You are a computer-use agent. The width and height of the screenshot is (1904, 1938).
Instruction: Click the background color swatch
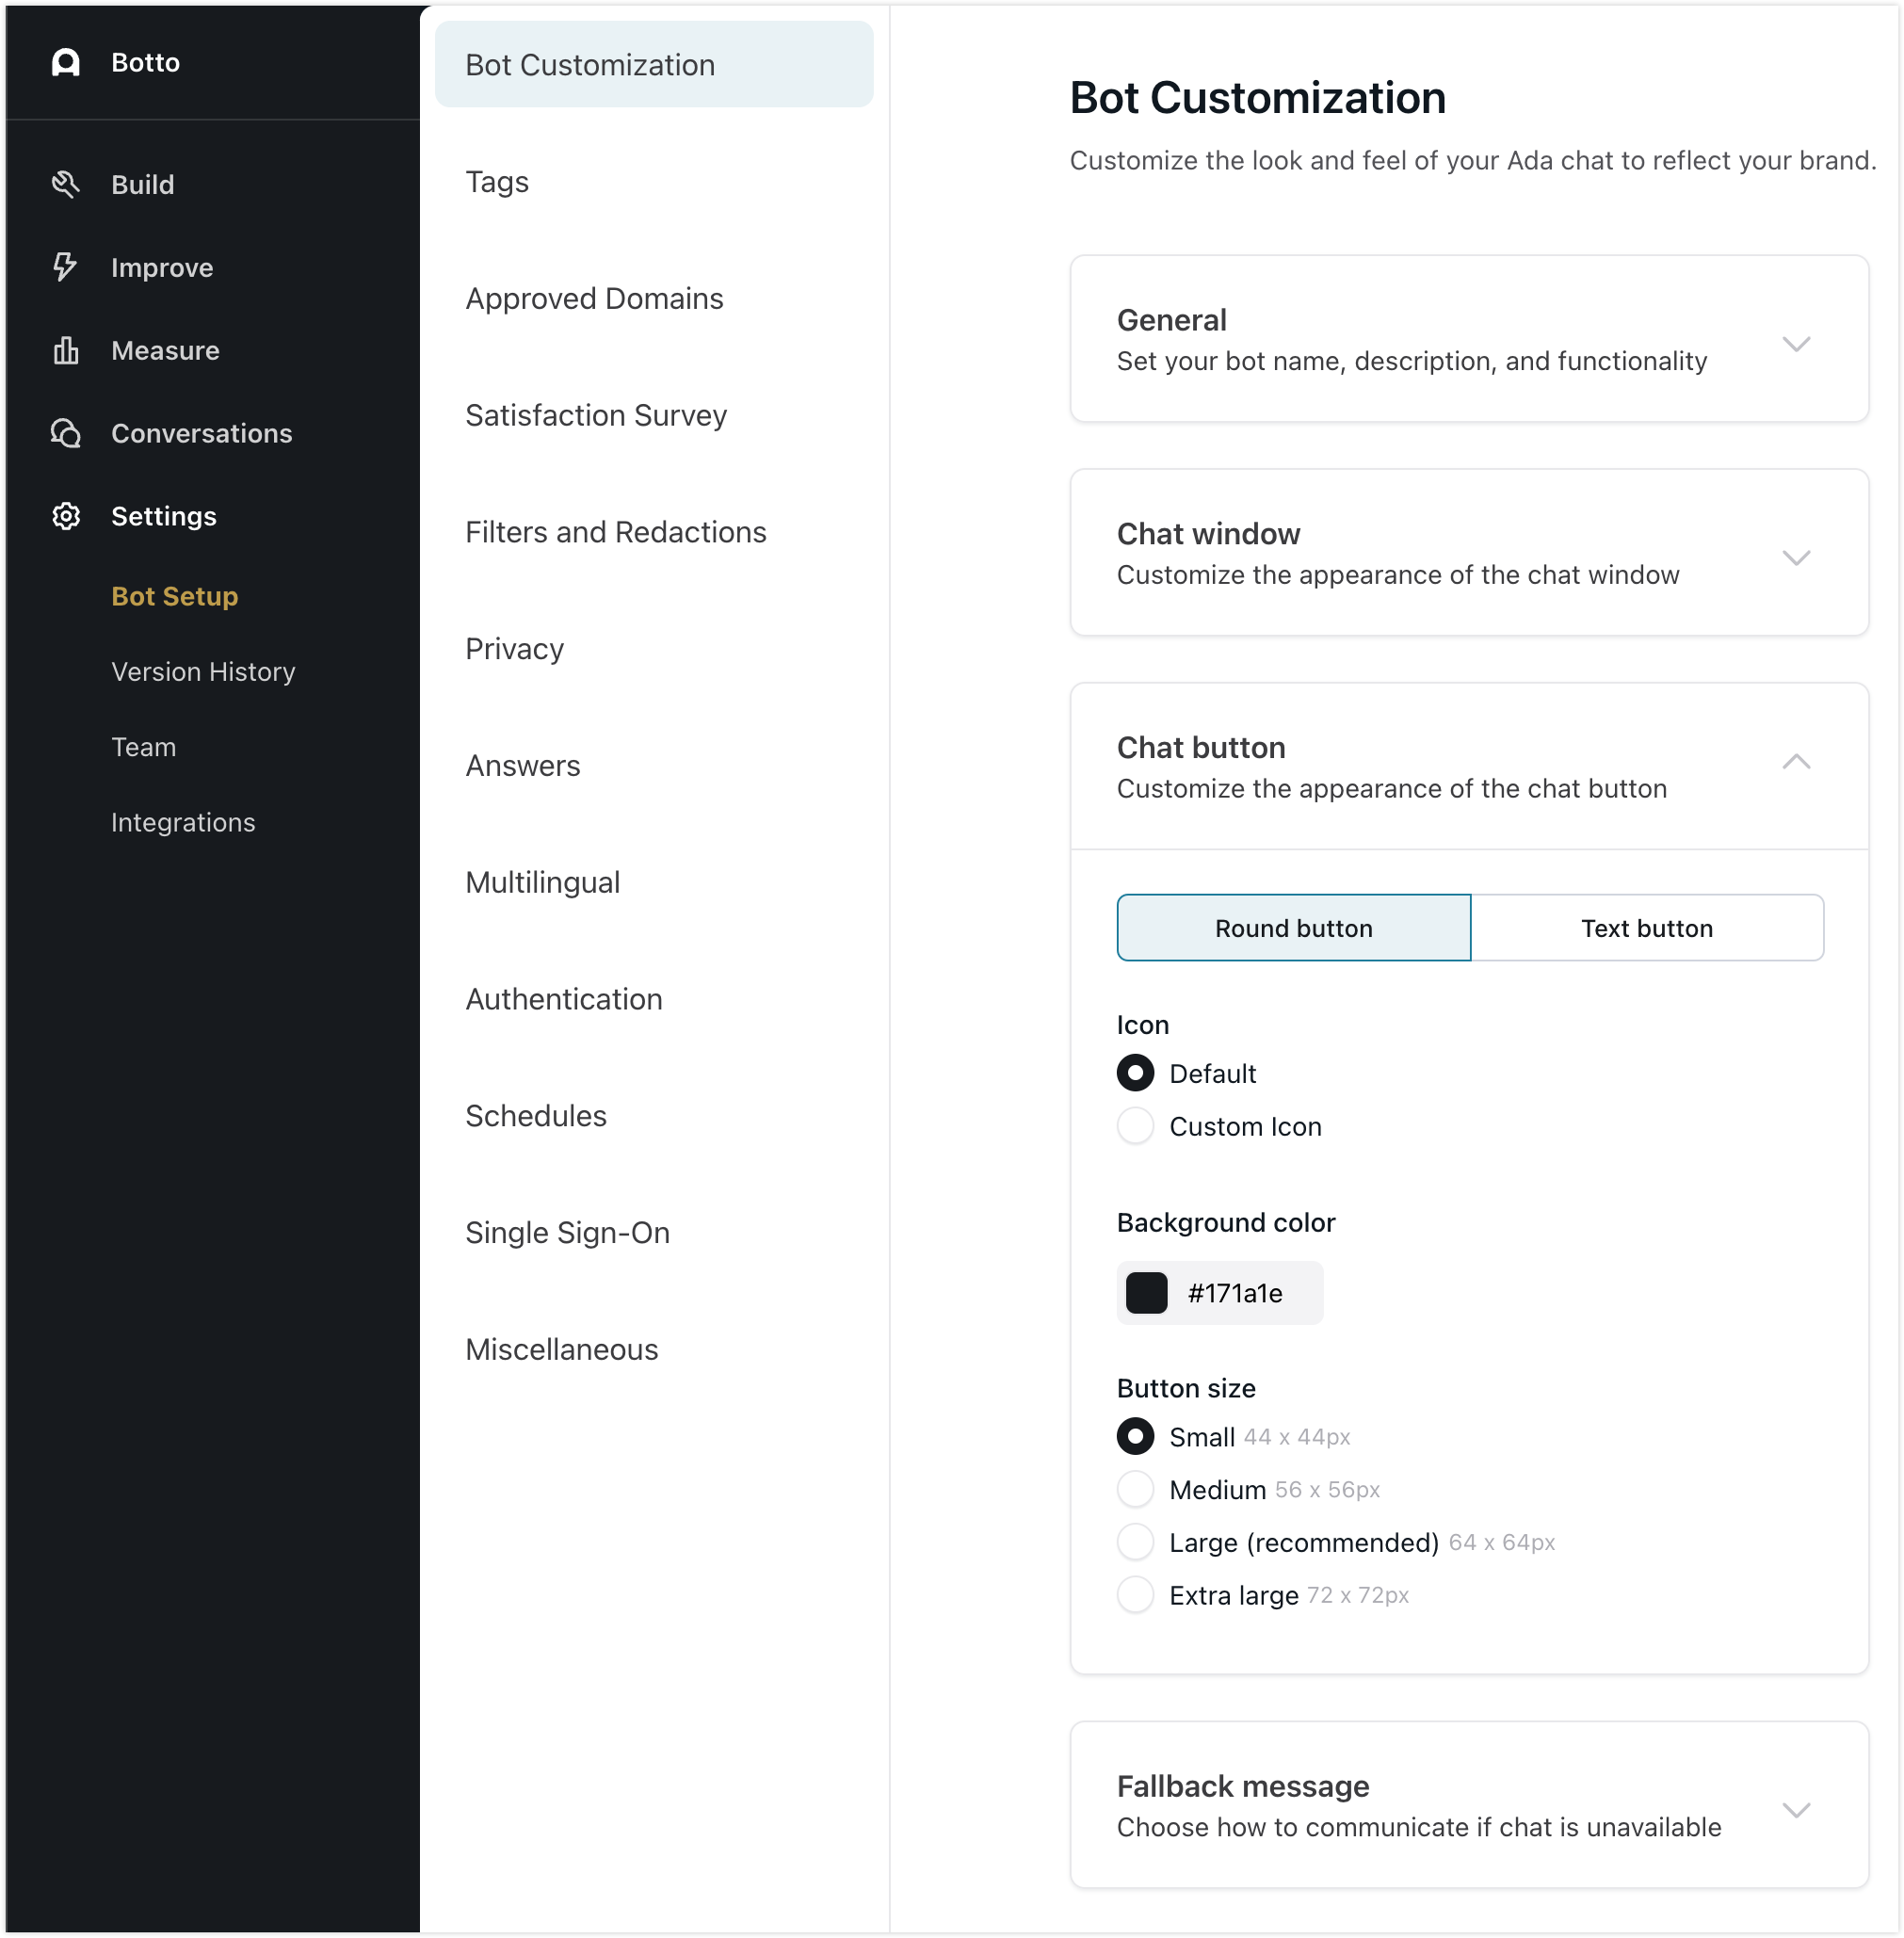click(x=1146, y=1293)
